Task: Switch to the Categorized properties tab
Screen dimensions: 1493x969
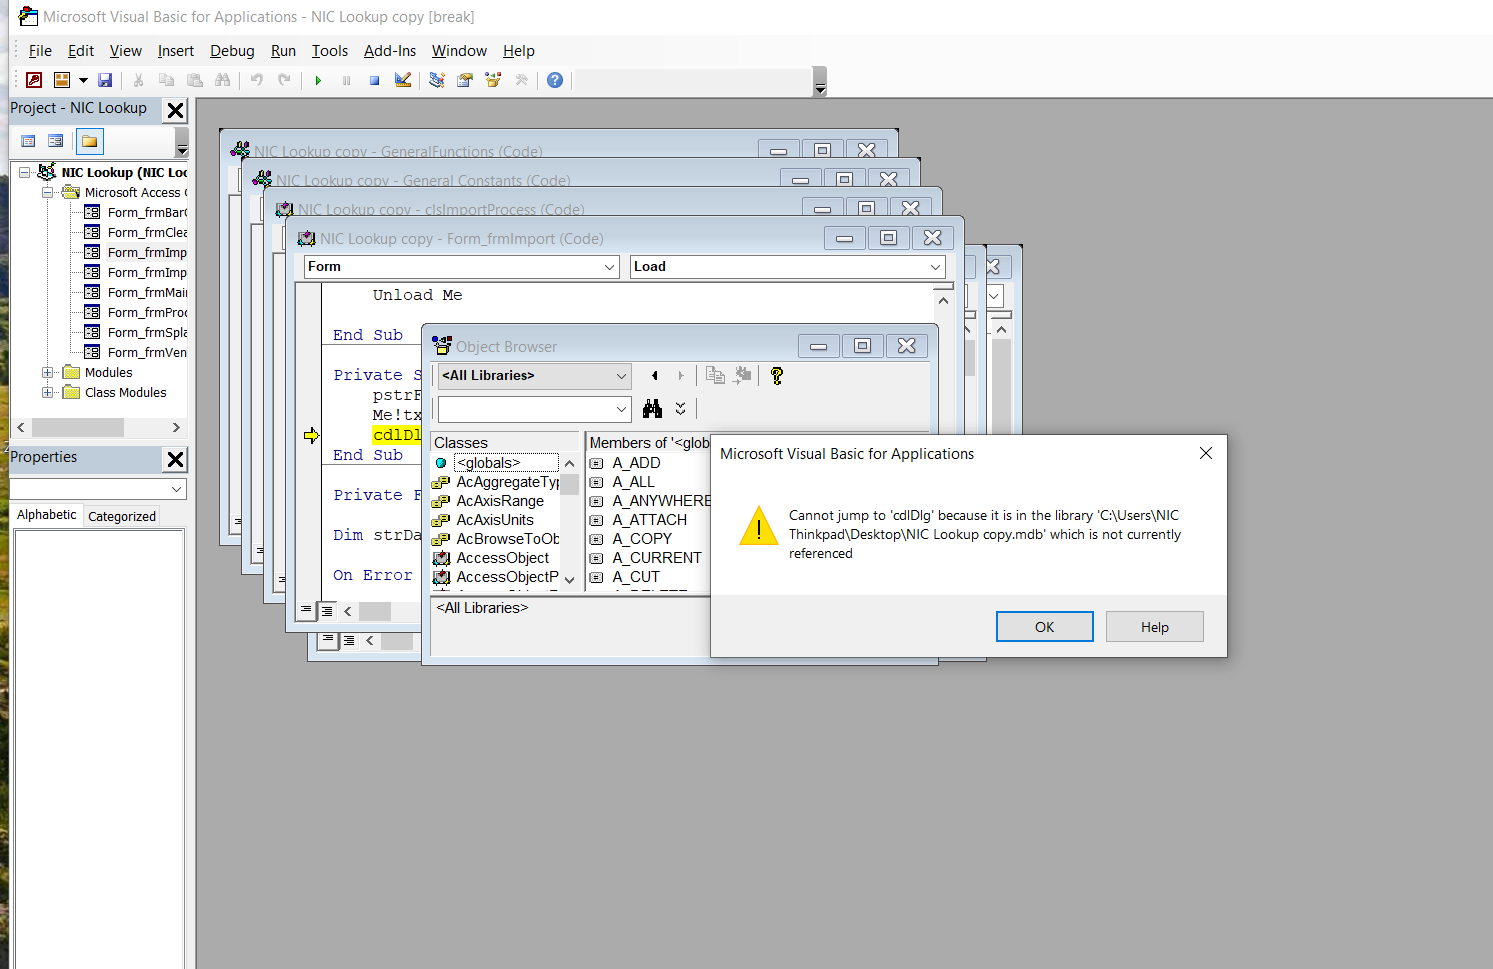Action: [122, 516]
